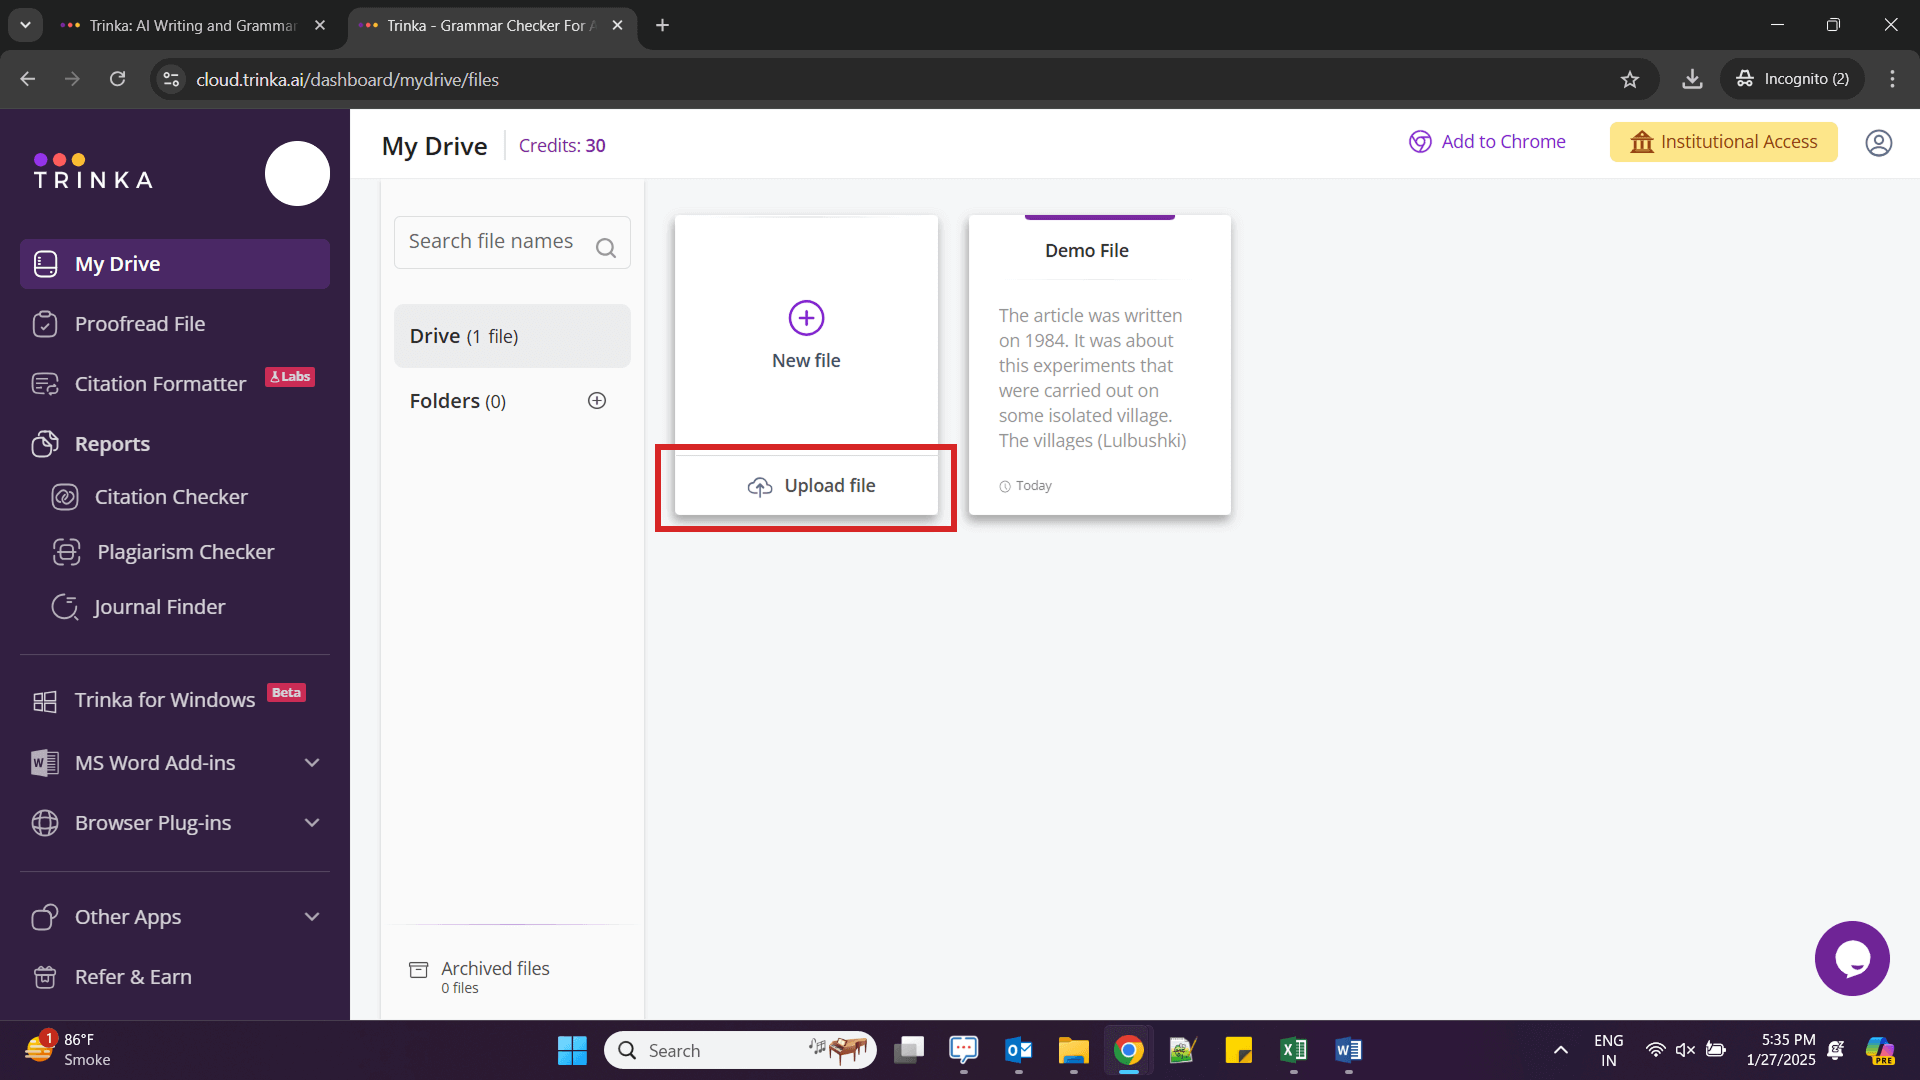Viewport: 1920px width, 1080px height.
Task: Open My Drive in the sidebar
Action: point(175,264)
